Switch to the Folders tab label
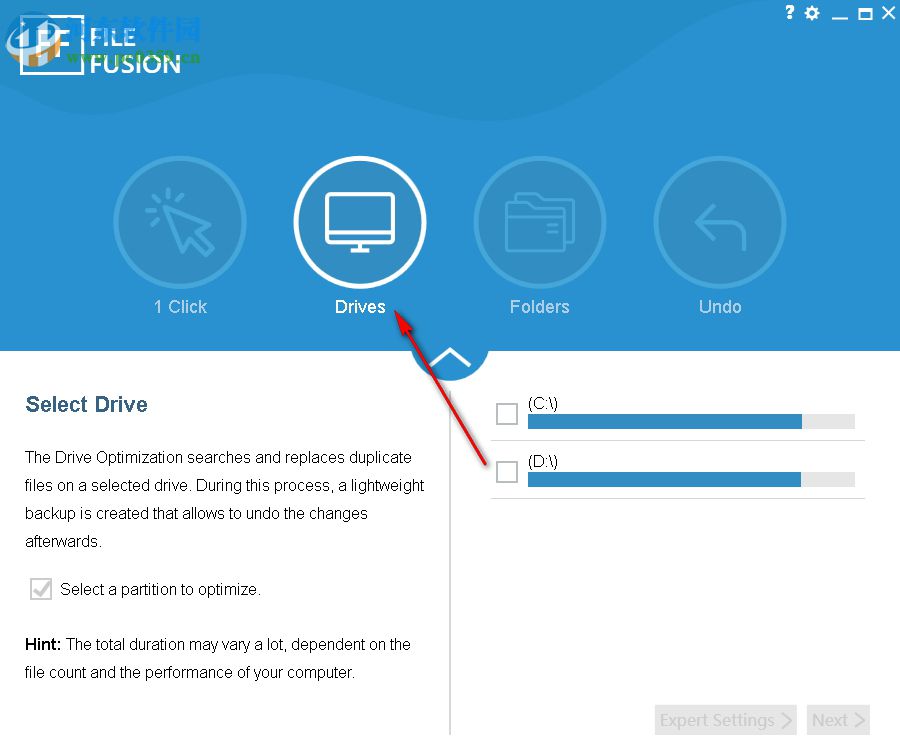This screenshot has height=750, width=900. tap(540, 307)
